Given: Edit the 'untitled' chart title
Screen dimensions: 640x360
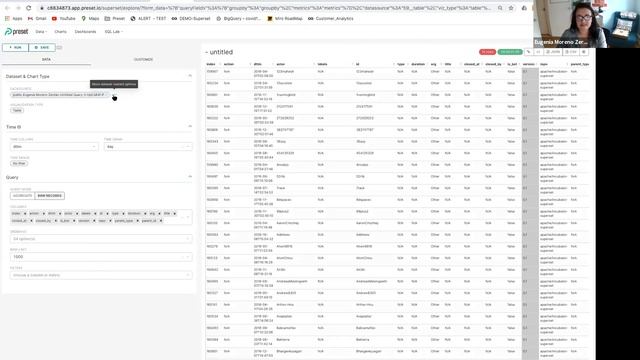Looking at the screenshot, I should pos(221,52).
